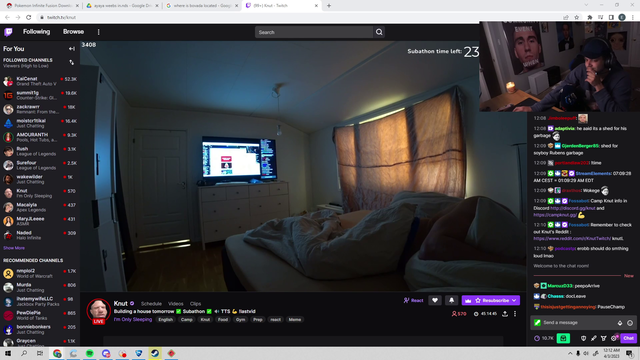This screenshot has width=640, height=360.
Task: Switch to Pokemon Infinite Fusion tab
Action: (42, 6)
